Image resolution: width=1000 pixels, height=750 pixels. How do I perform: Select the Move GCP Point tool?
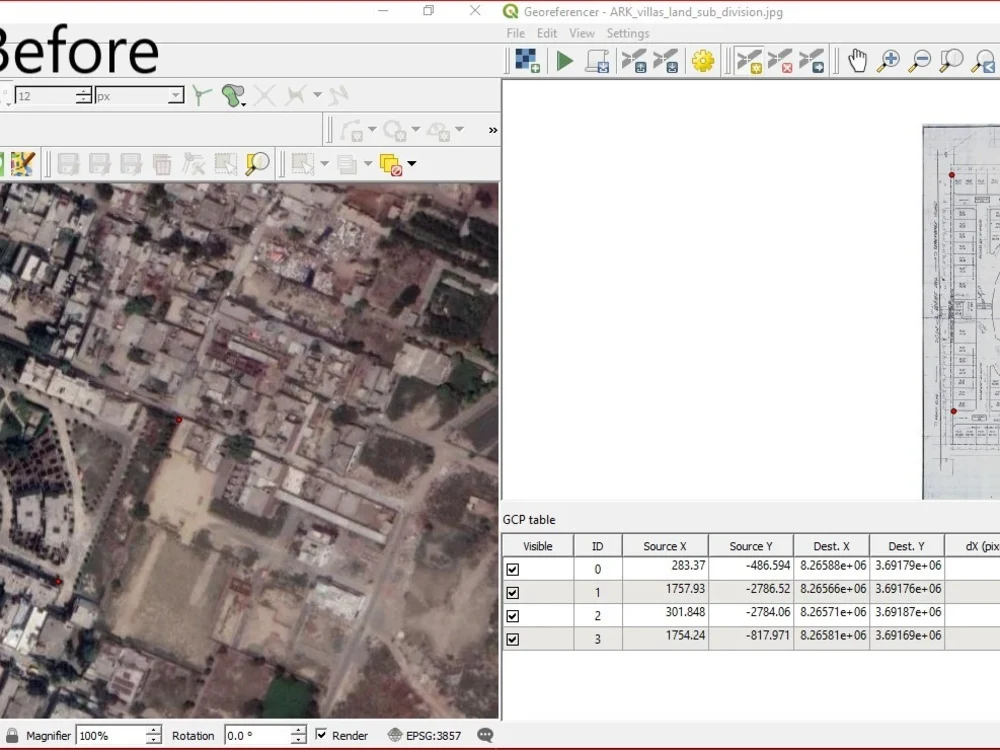pos(811,61)
